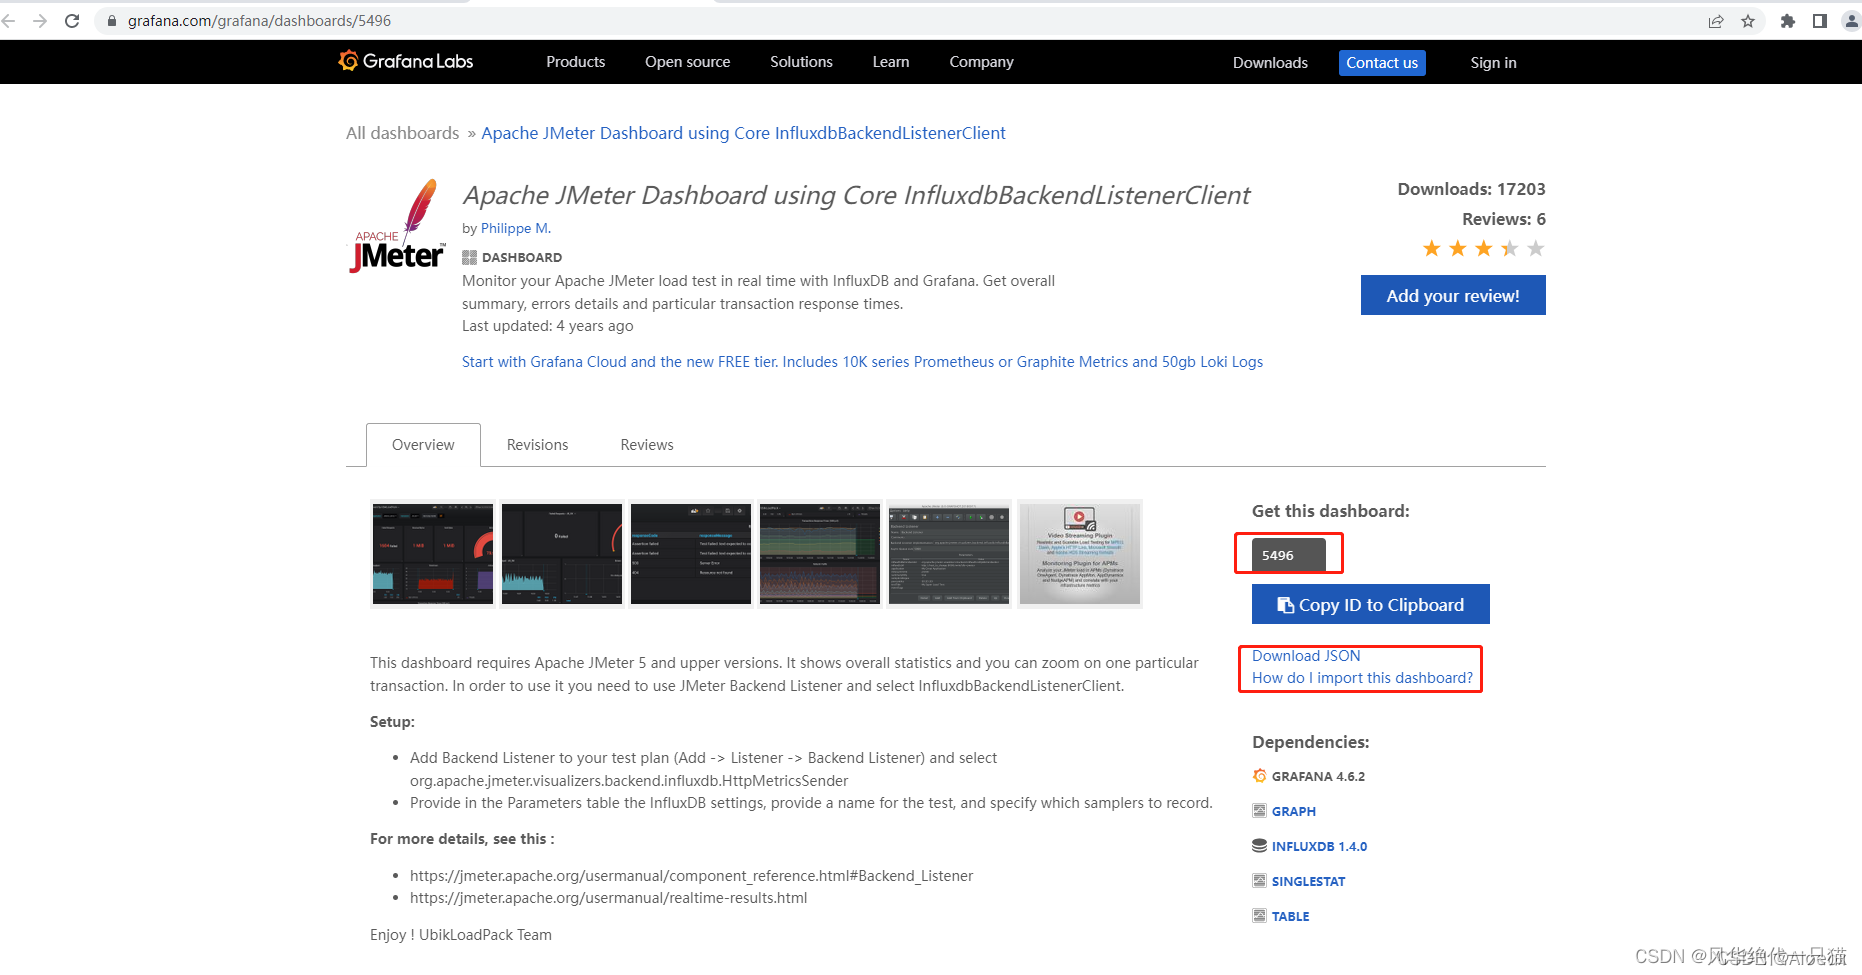
Task: Click the Reviews: 6 text
Action: tap(1504, 219)
